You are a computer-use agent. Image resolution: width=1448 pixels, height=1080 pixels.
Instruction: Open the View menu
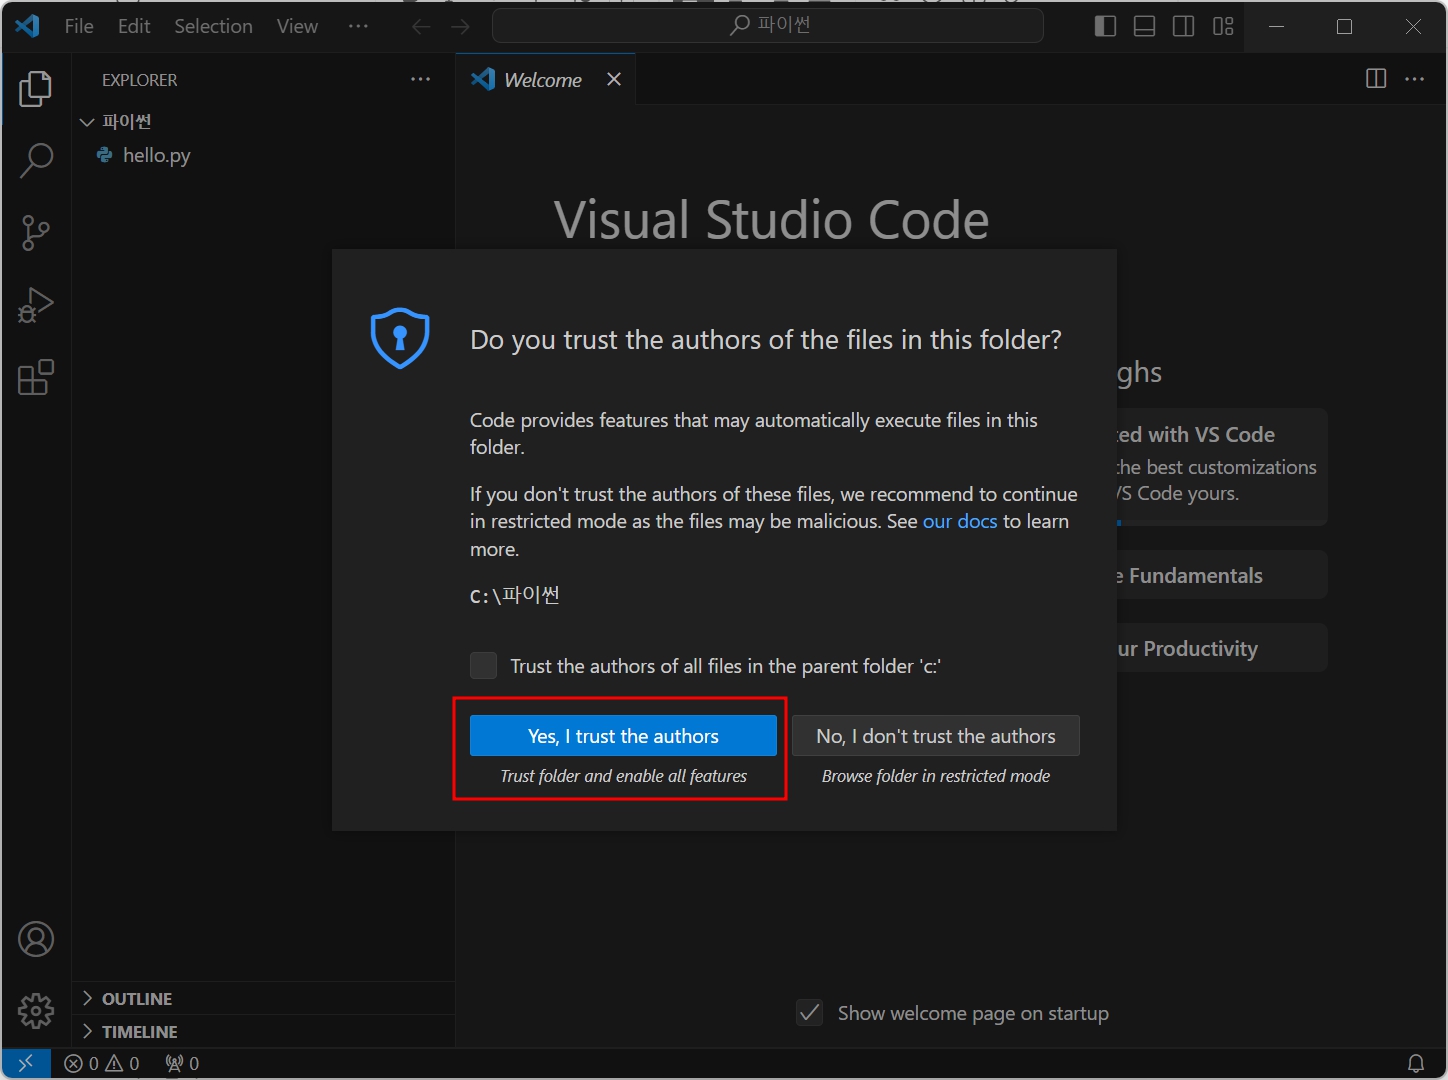pos(297,26)
